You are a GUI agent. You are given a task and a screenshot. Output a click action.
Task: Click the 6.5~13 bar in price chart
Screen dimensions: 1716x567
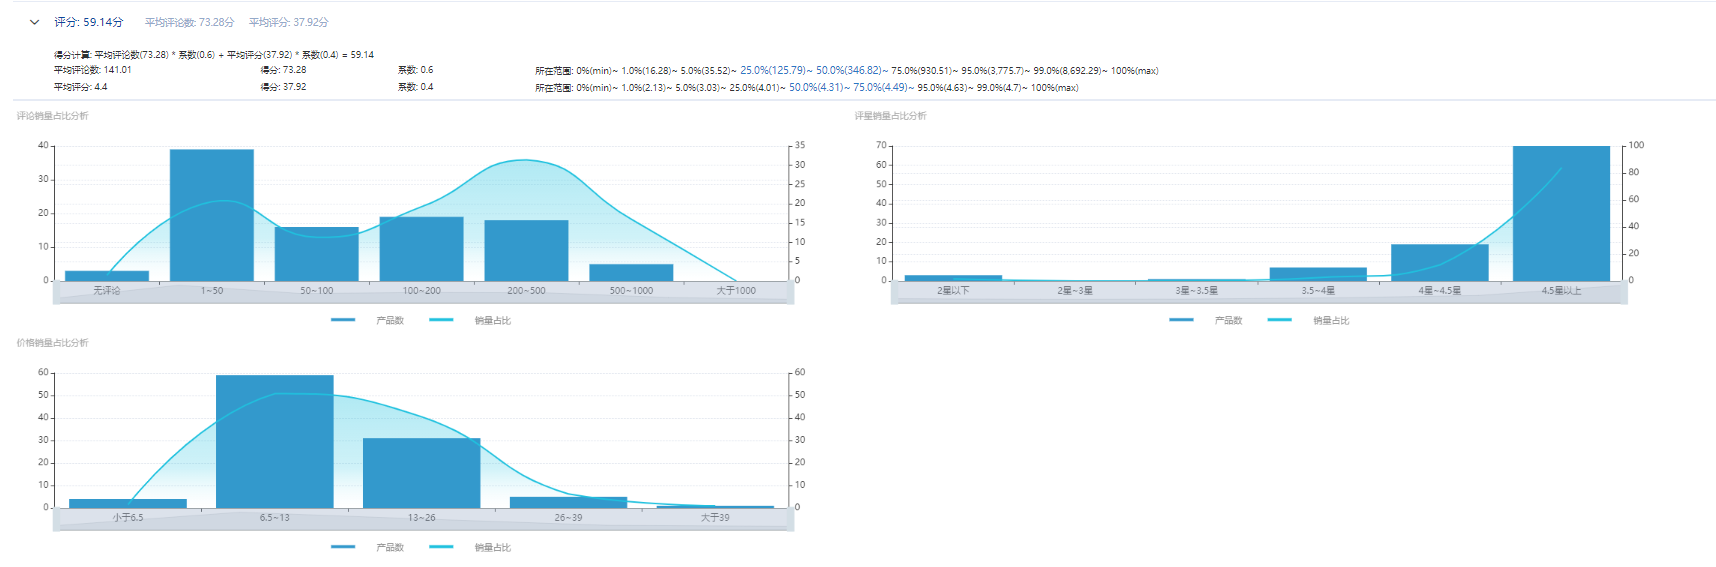(x=274, y=441)
